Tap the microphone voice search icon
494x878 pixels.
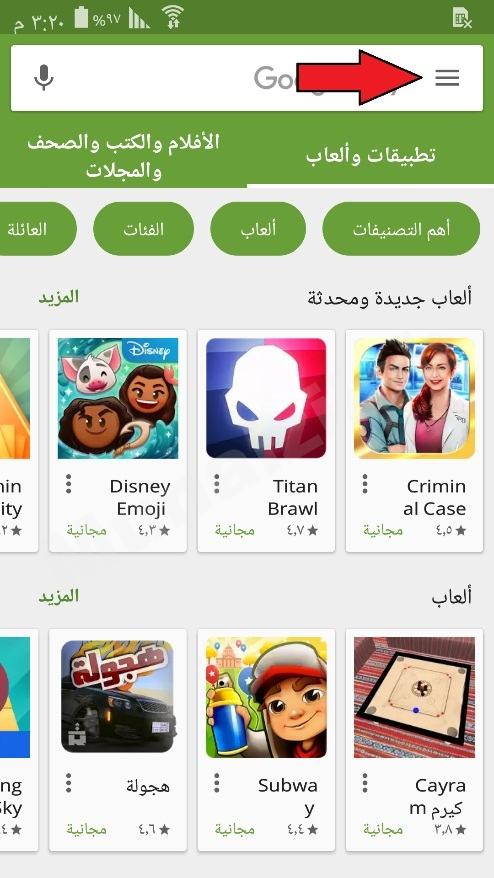tap(43, 78)
